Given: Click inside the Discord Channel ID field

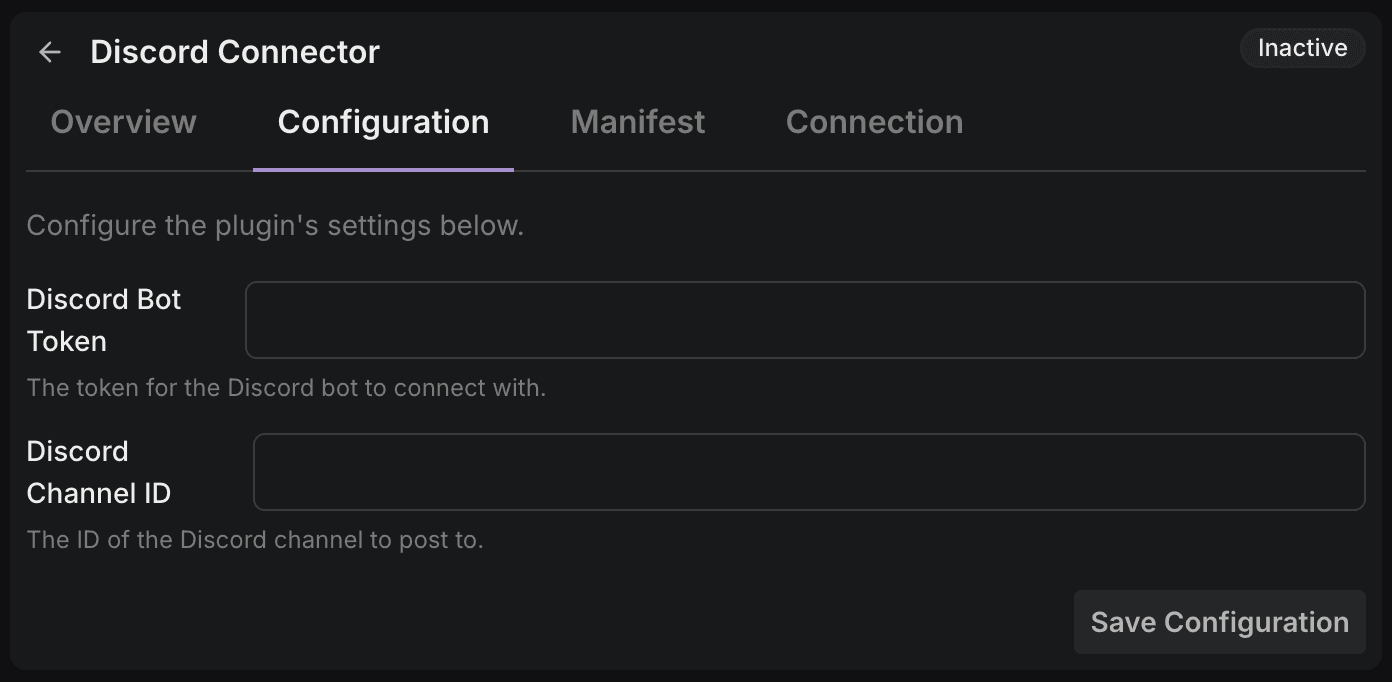Looking at the screenshot, I should pos(809,471).
